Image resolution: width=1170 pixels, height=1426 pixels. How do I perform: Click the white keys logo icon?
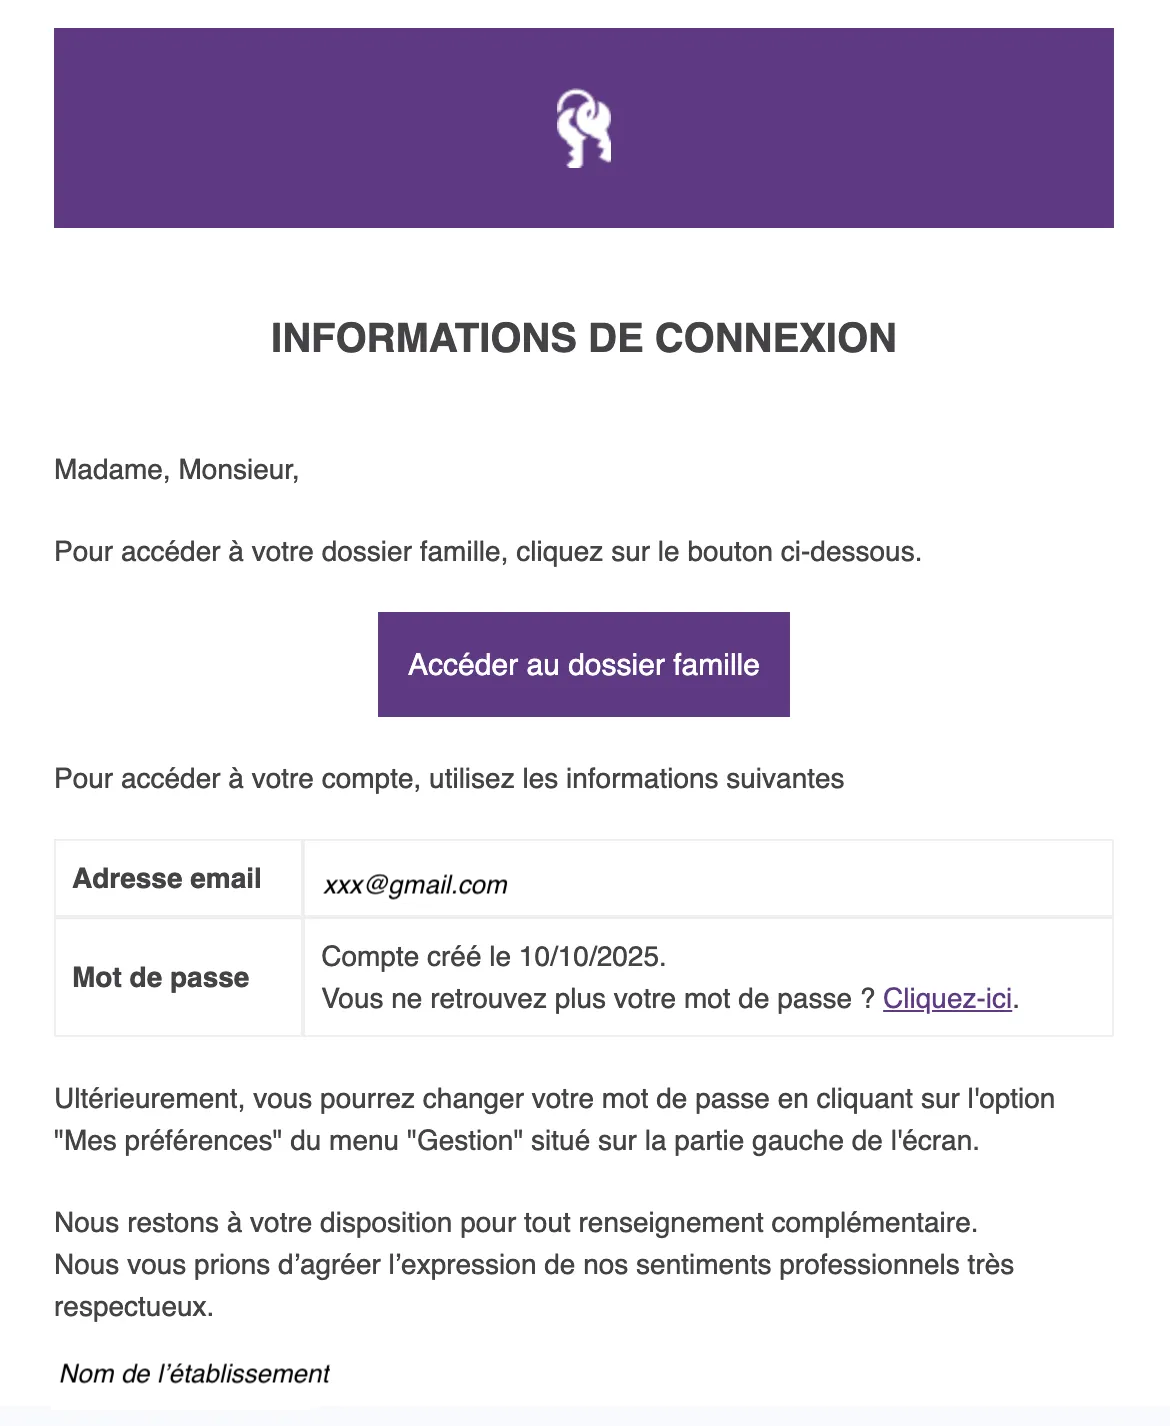[x=584, y=128]
